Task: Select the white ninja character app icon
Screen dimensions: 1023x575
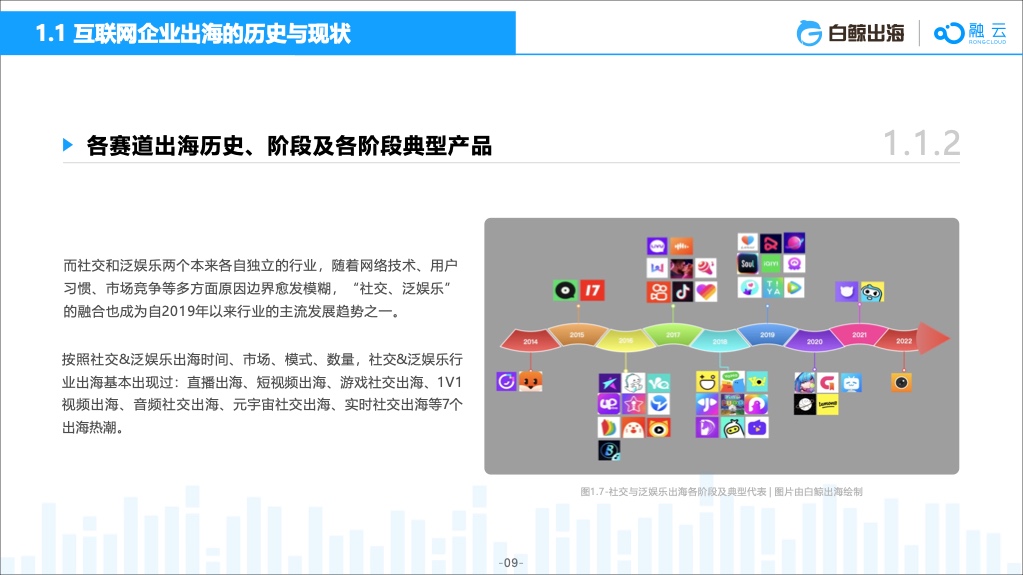Action: click(x=733, y=427)
